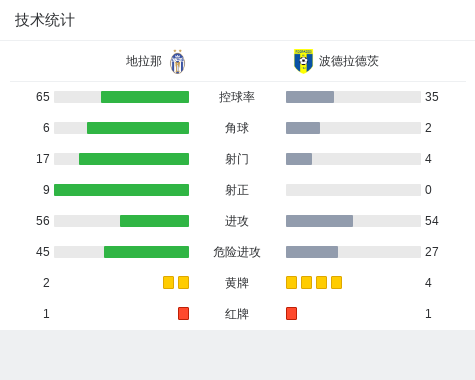Click the 黄牌 row label
This screenshot has width=475, height=380.
[237, 283]
